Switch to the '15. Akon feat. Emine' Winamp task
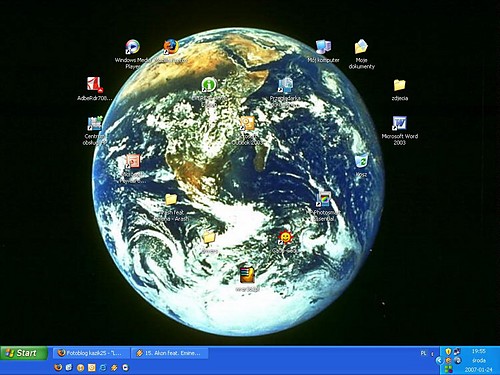This screenshot has width=500, height=375. click(170, 353)
